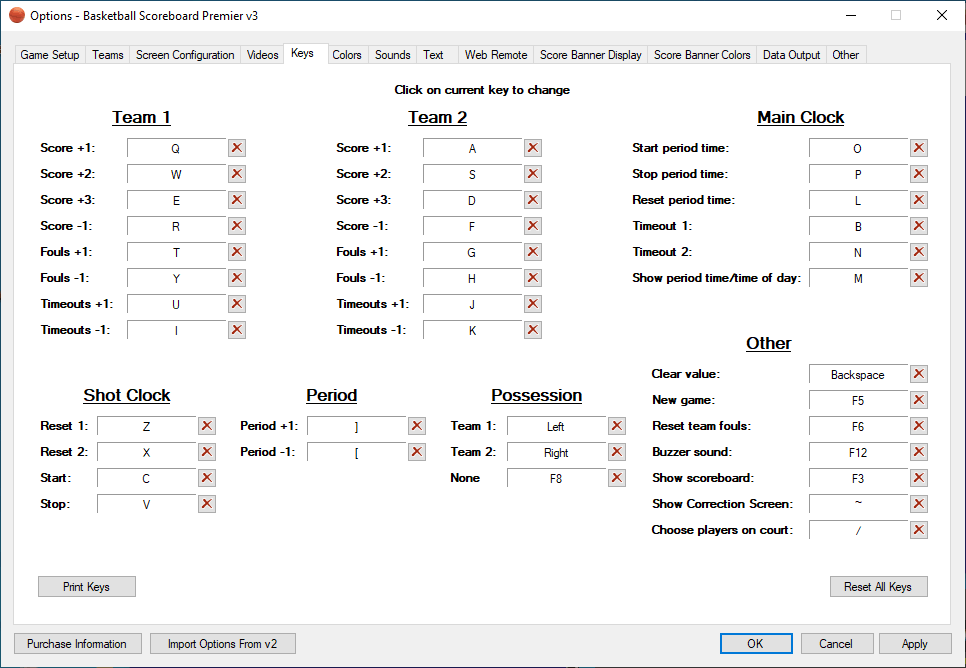Open the Sounds tab
This screenshot has height=668, width=966.
393,55
